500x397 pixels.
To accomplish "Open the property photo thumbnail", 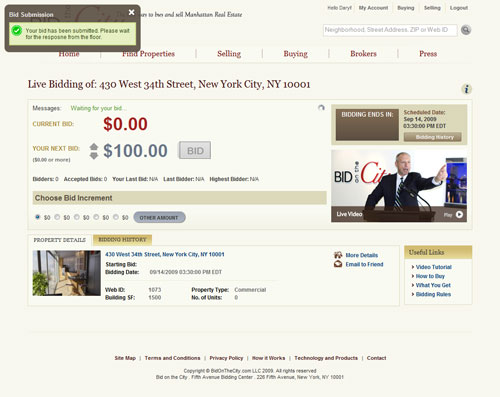I will tap(66, 273).
